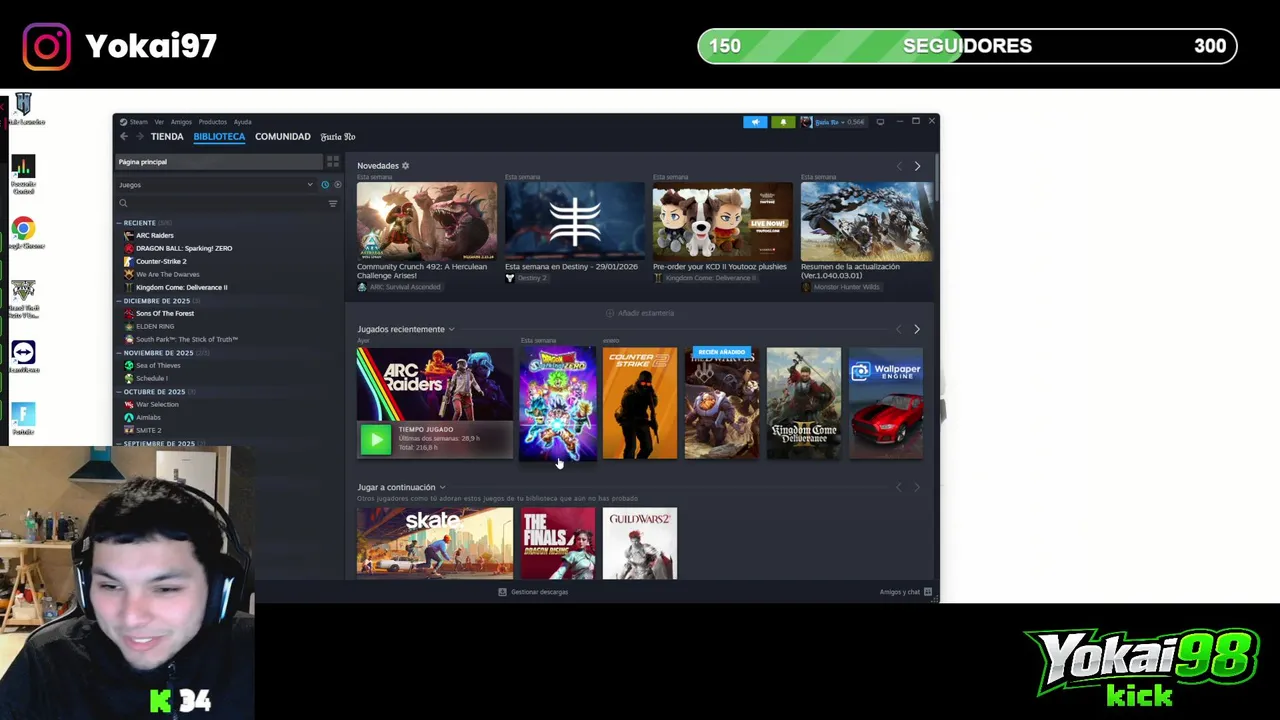This screenshot has height=720, width=1280.
Task: Open the COMUNIDAD tab
Action: (283, 137)
